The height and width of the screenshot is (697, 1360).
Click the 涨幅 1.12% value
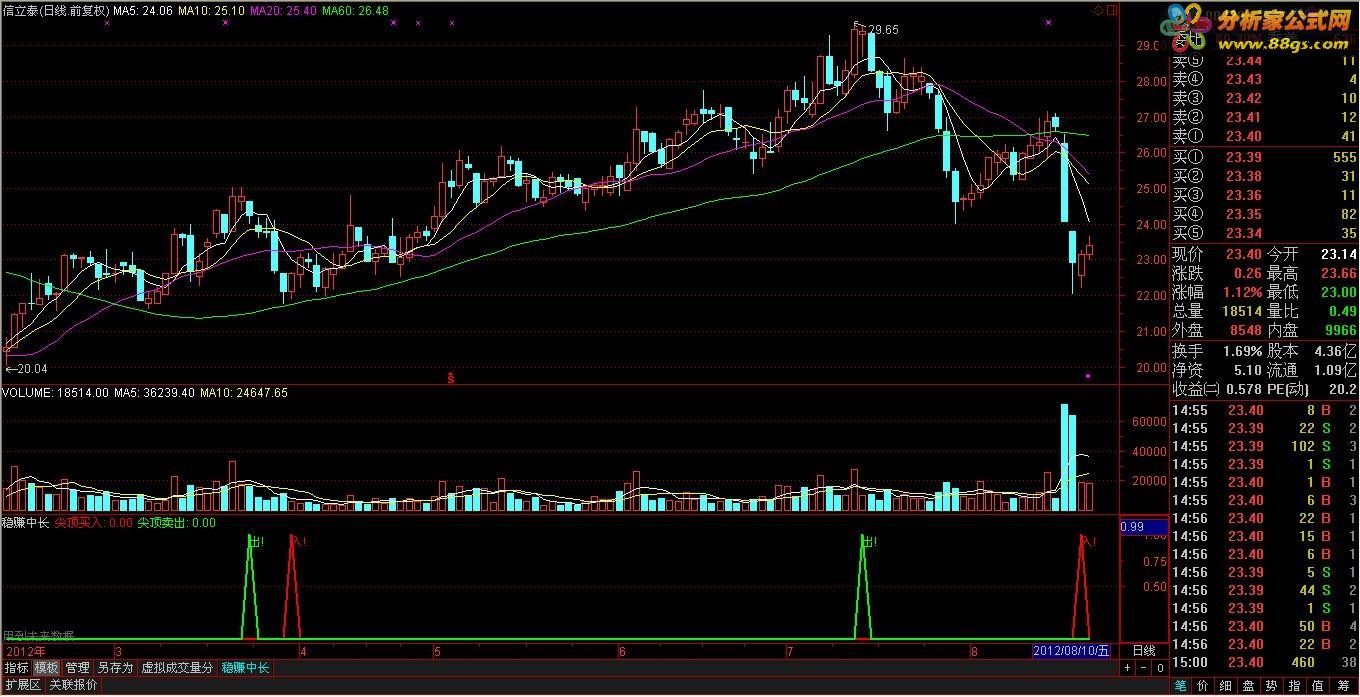[x=1241, y=292]
